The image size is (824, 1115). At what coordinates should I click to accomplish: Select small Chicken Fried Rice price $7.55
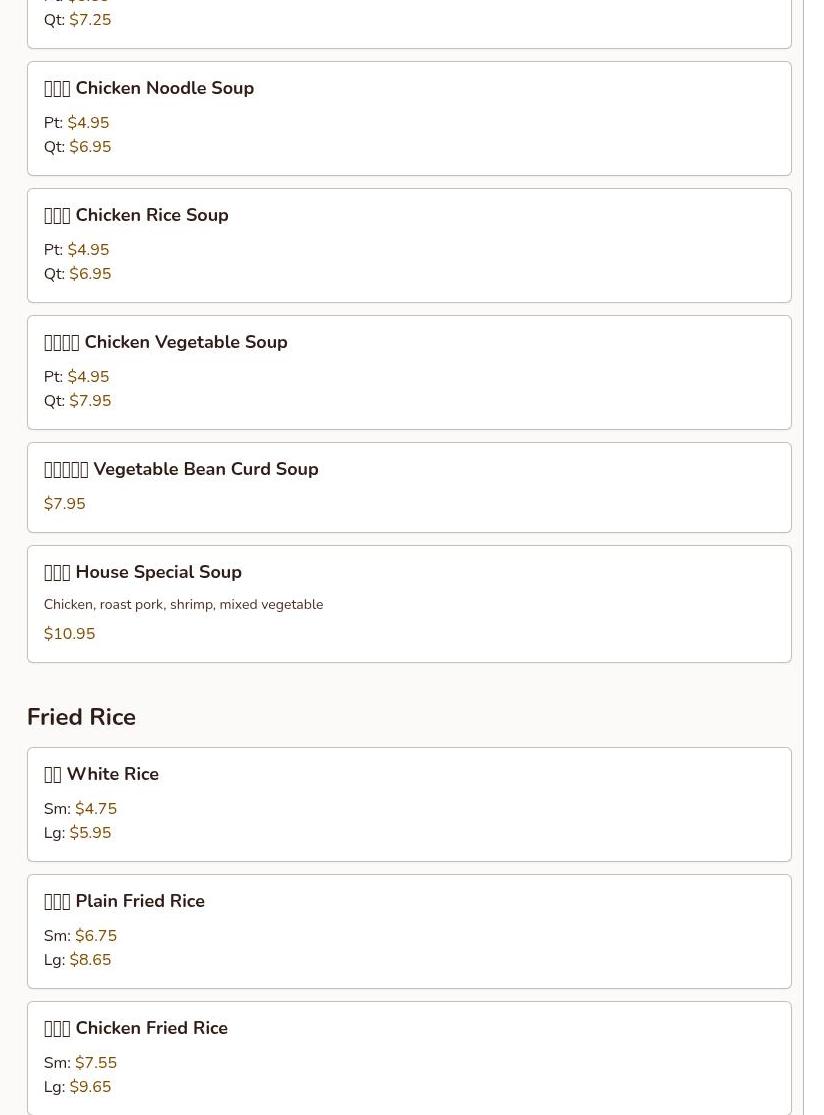tap(96, 1063)
